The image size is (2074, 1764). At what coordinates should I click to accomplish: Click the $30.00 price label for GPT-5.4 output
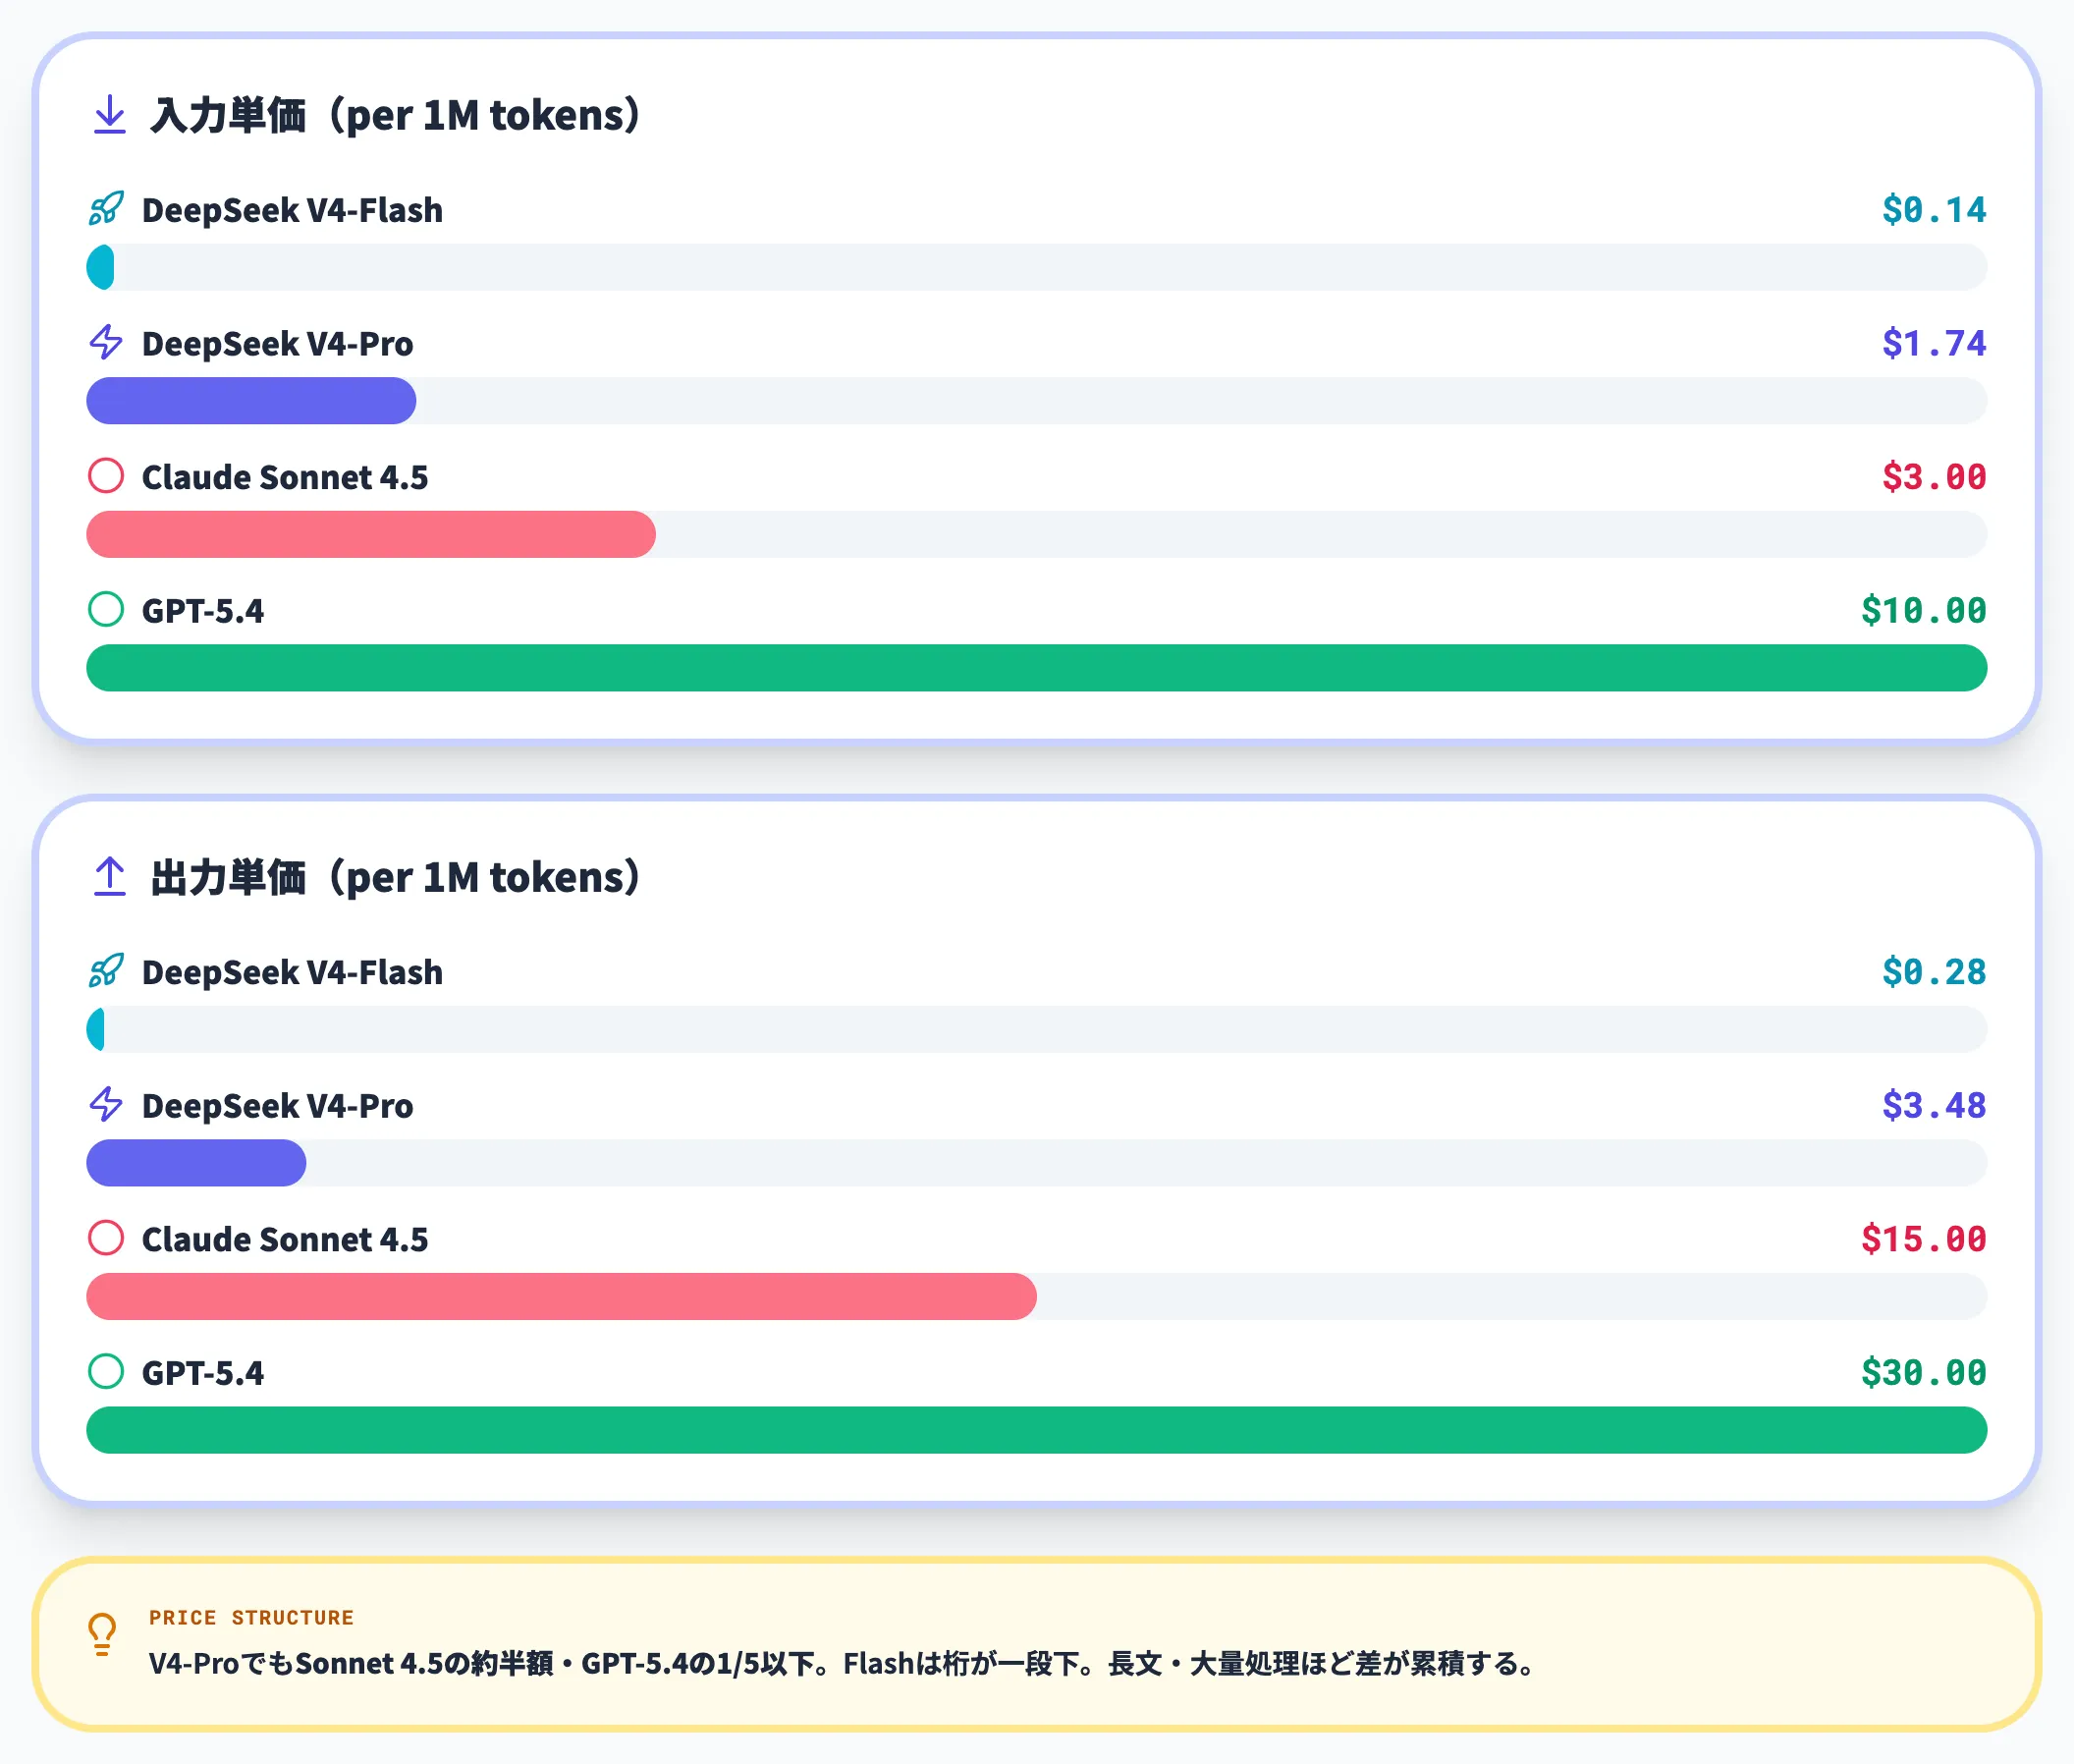tap(1923, 1373)
